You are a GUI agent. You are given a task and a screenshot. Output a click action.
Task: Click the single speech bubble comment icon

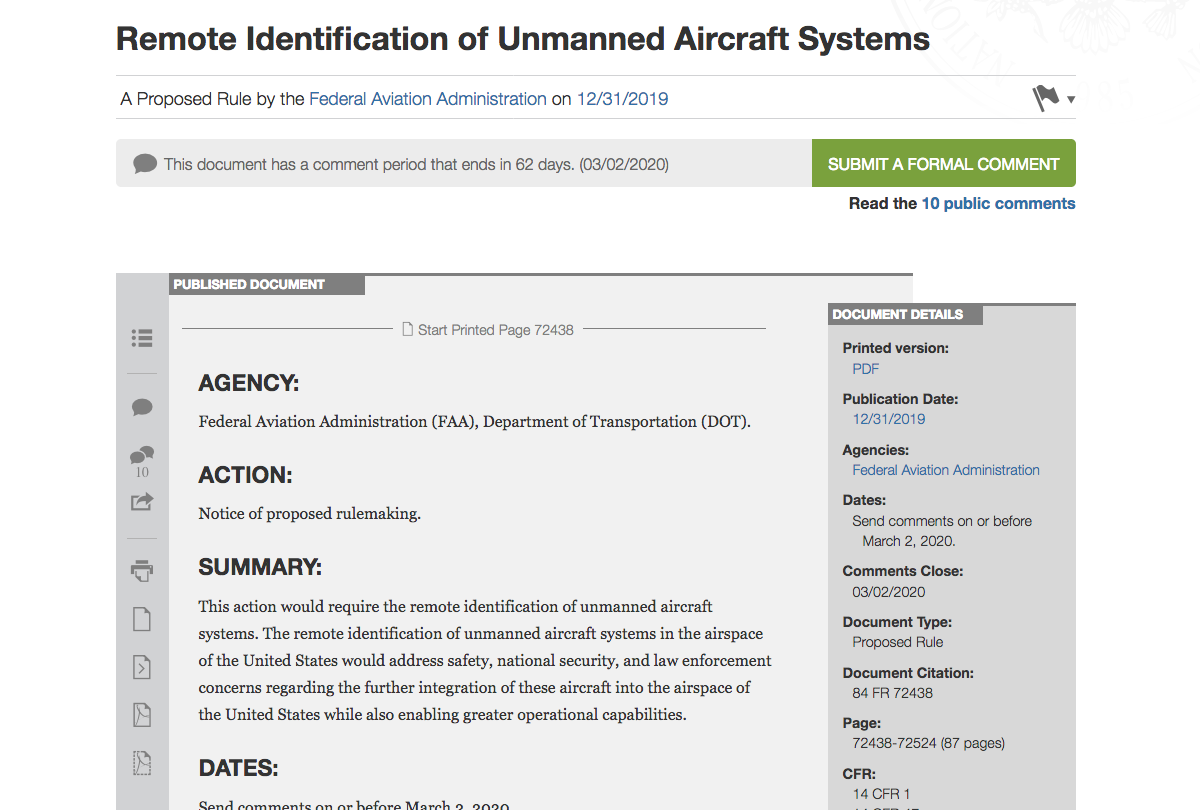click(x=142, y=407)
